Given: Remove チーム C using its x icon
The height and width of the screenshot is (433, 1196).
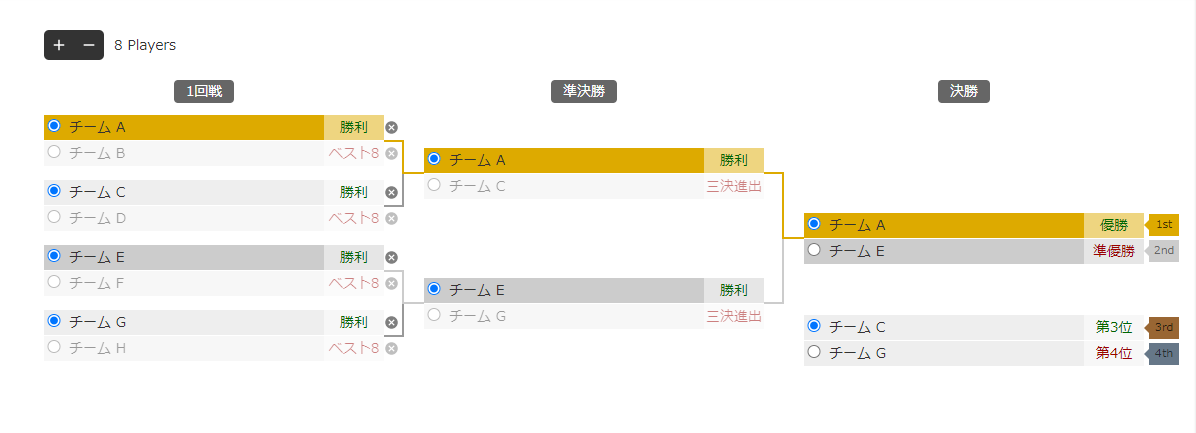Looking at the screenshot, I should pos(391,192).
